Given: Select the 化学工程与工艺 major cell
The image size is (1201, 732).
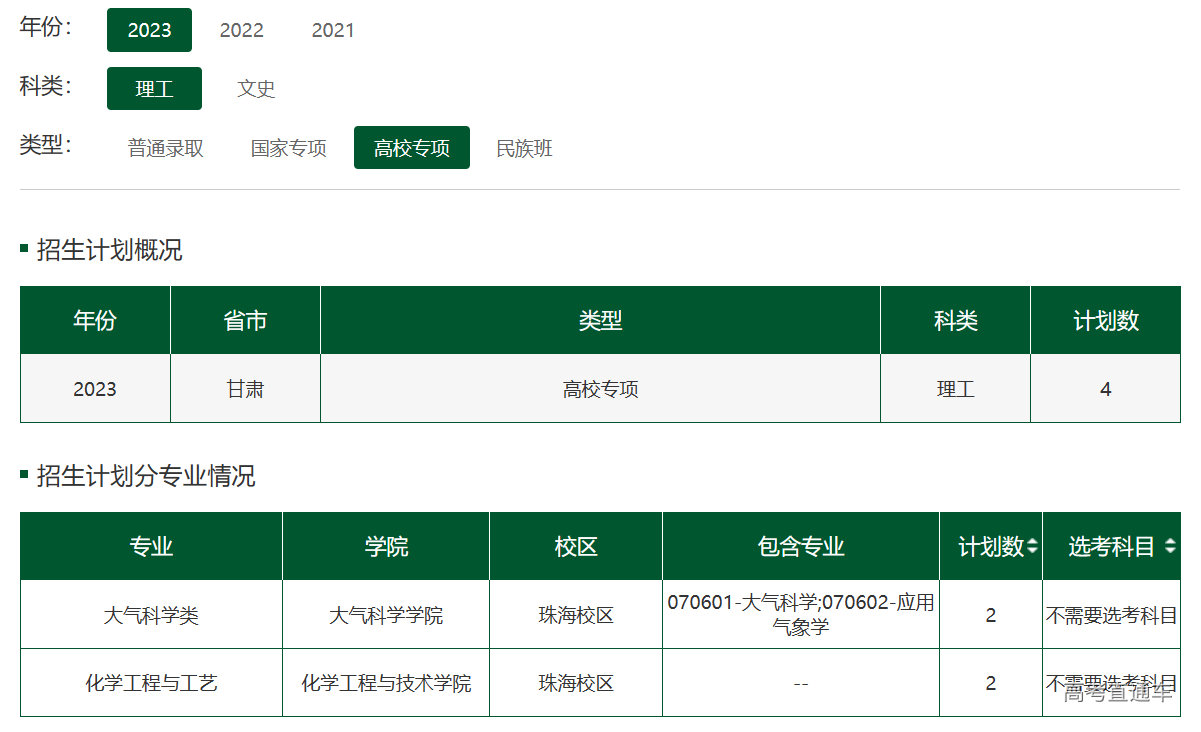Looking at the screenshot, I should tap(151, 683).
